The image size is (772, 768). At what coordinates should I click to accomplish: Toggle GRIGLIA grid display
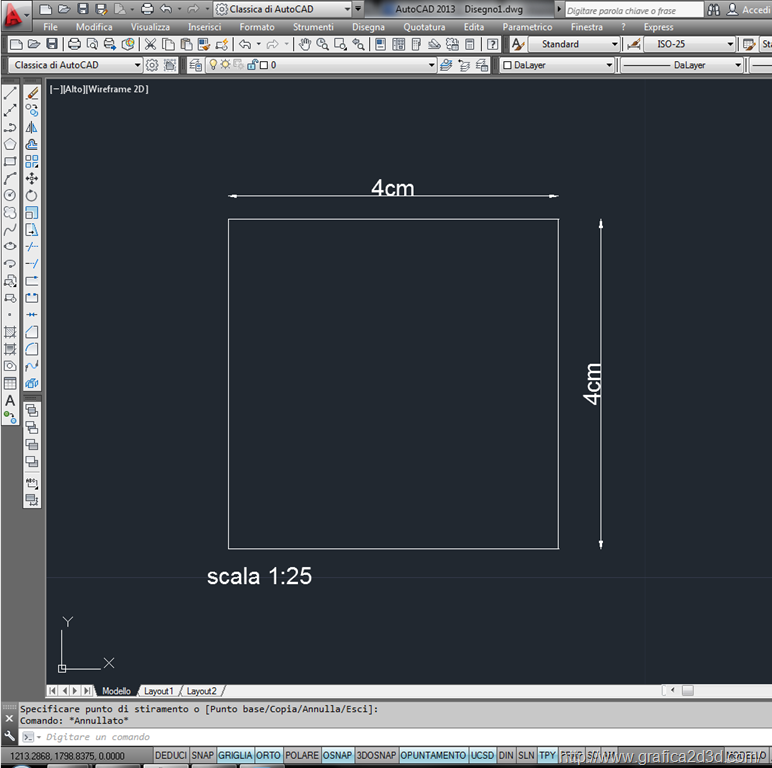click(x=235, y=755)
